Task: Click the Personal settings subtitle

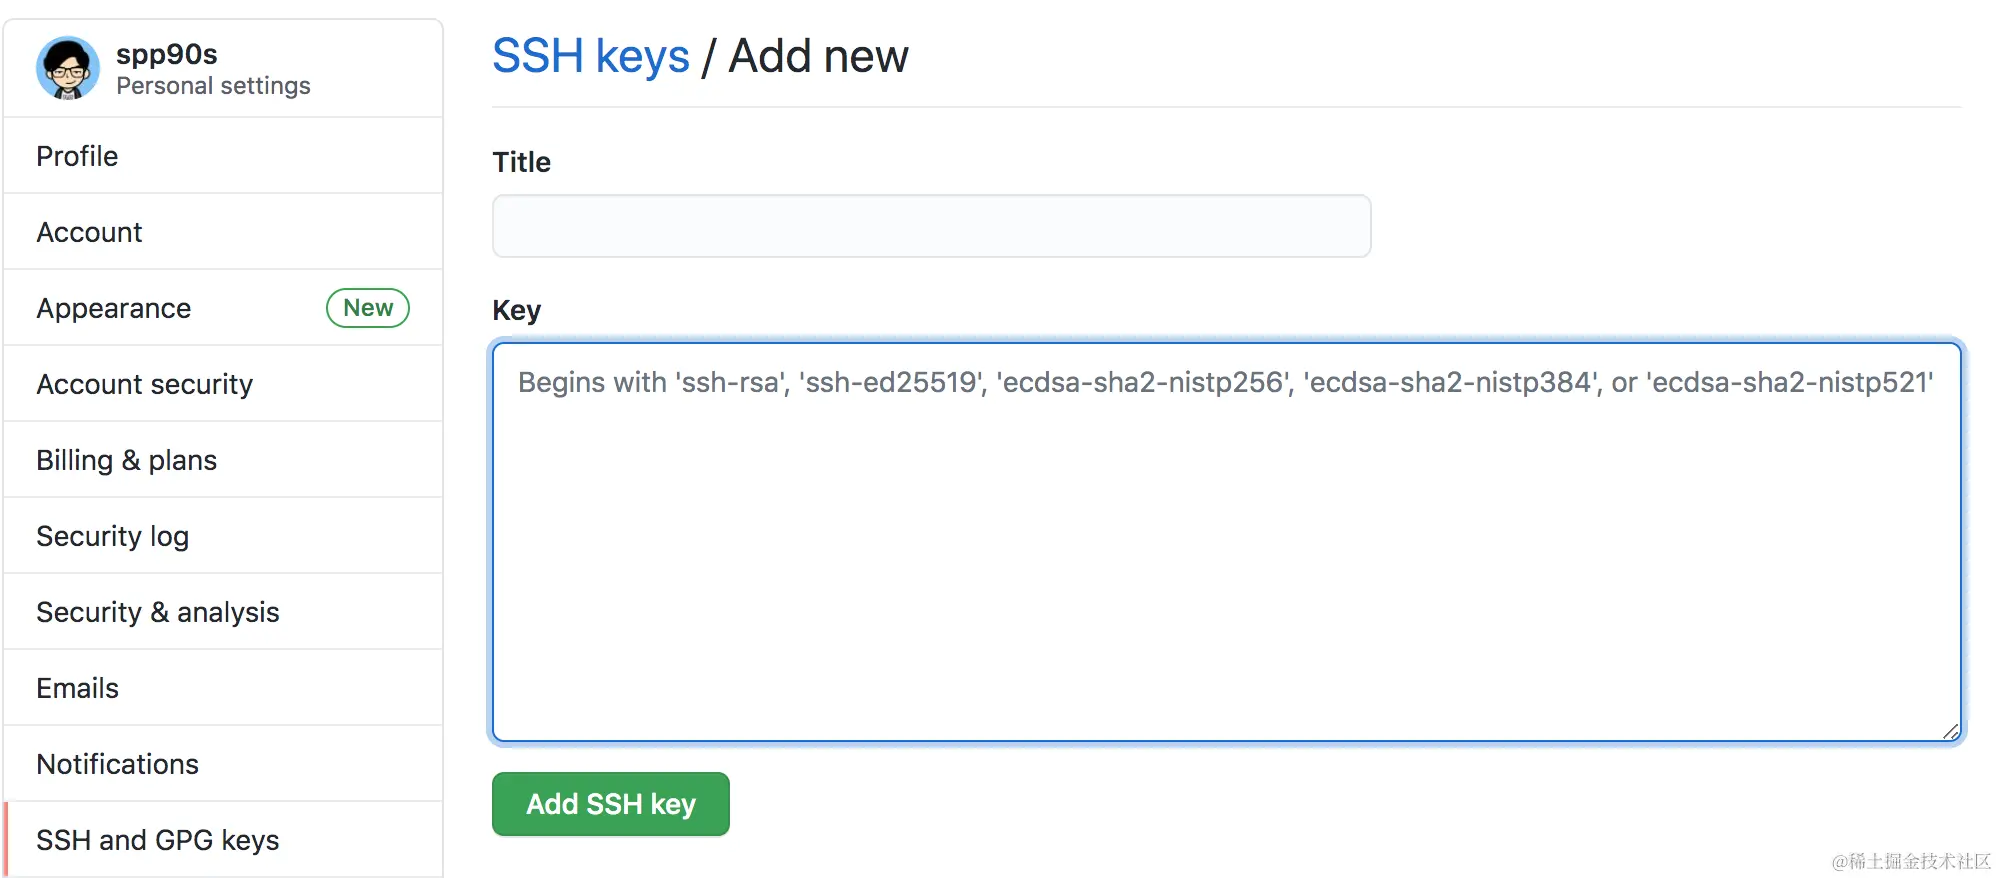Action: tap(213, 86)
